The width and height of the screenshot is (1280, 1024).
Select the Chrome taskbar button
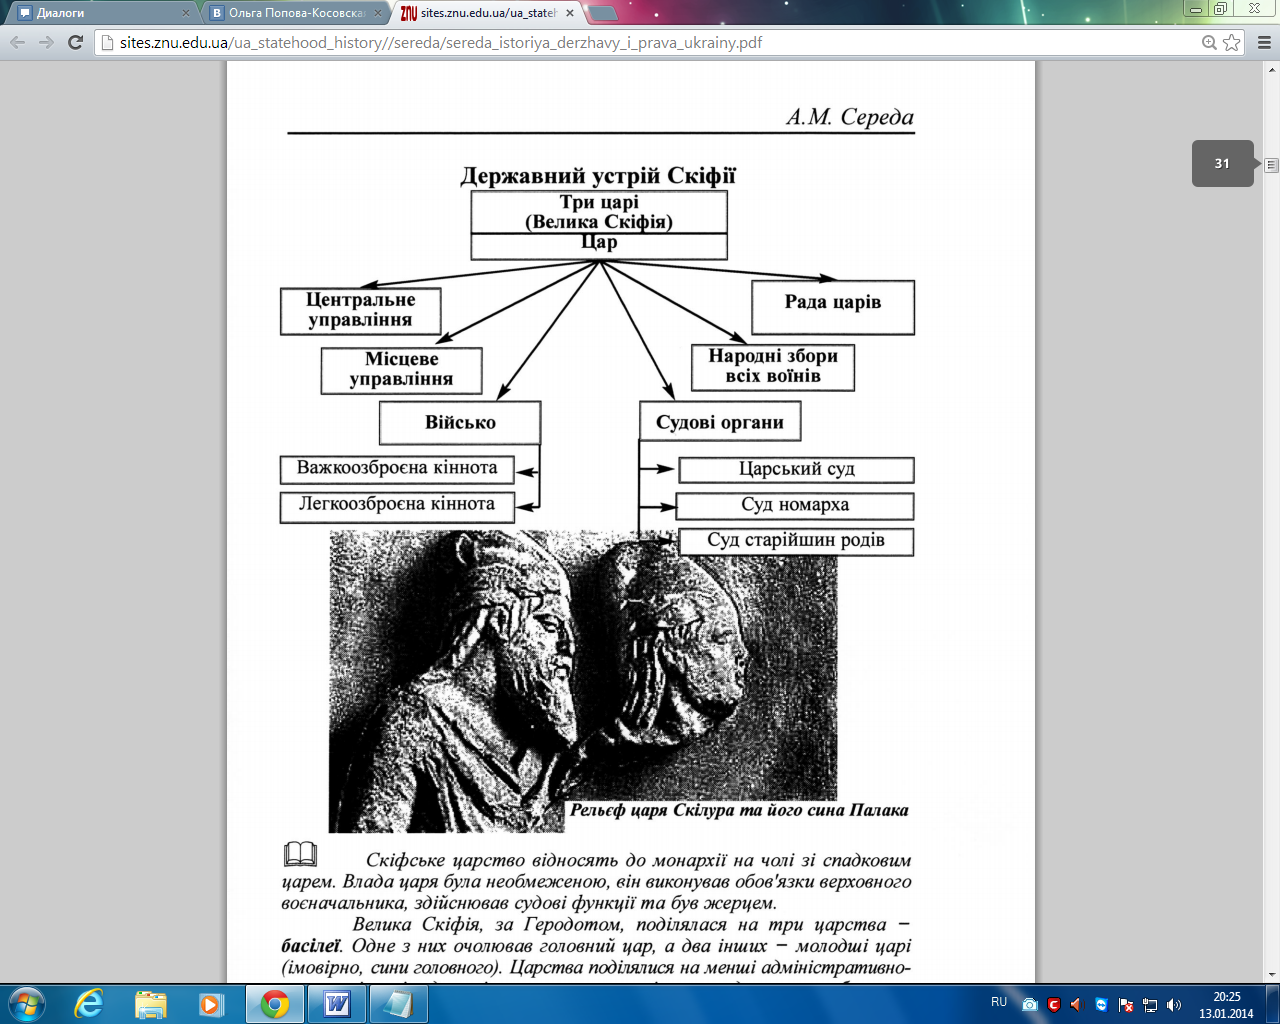pyautogui.click(x=274, y=1004)
